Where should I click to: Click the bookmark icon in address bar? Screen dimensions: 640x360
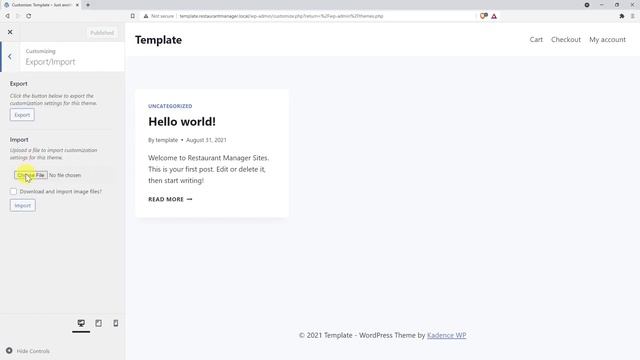tap(133, 16)
